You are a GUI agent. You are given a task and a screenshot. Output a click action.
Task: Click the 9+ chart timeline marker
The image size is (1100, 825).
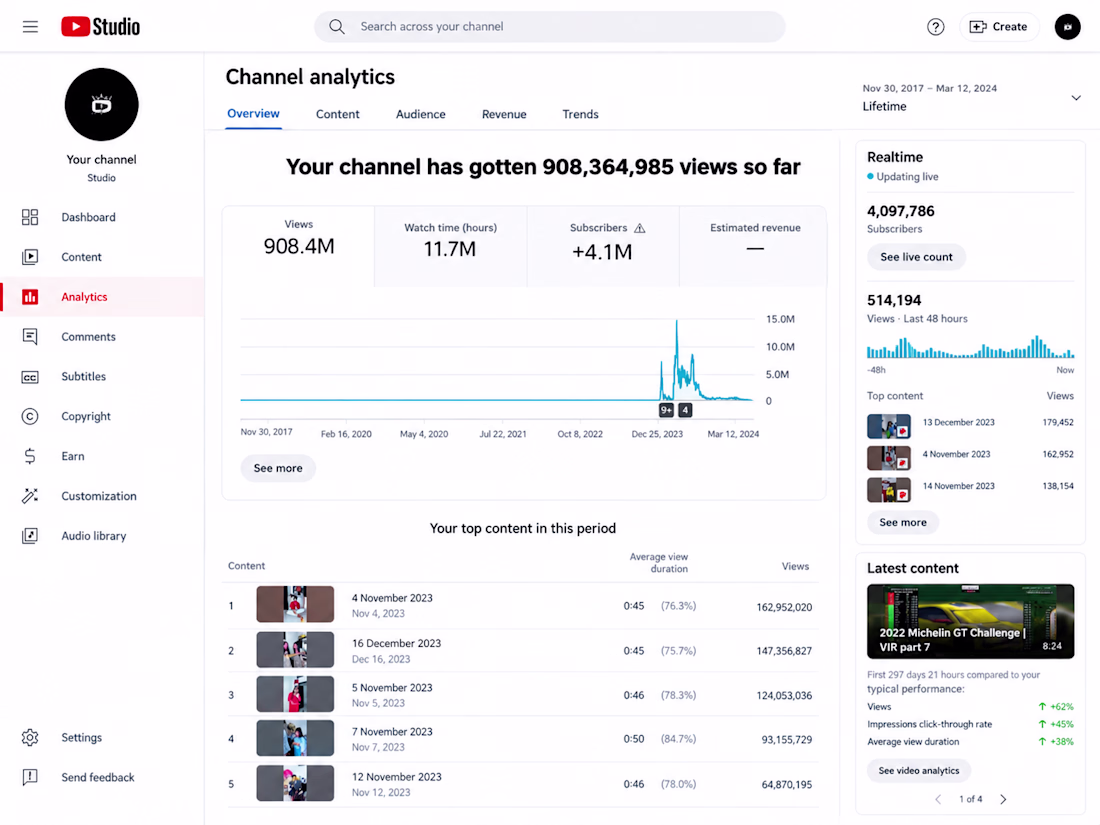666,410
